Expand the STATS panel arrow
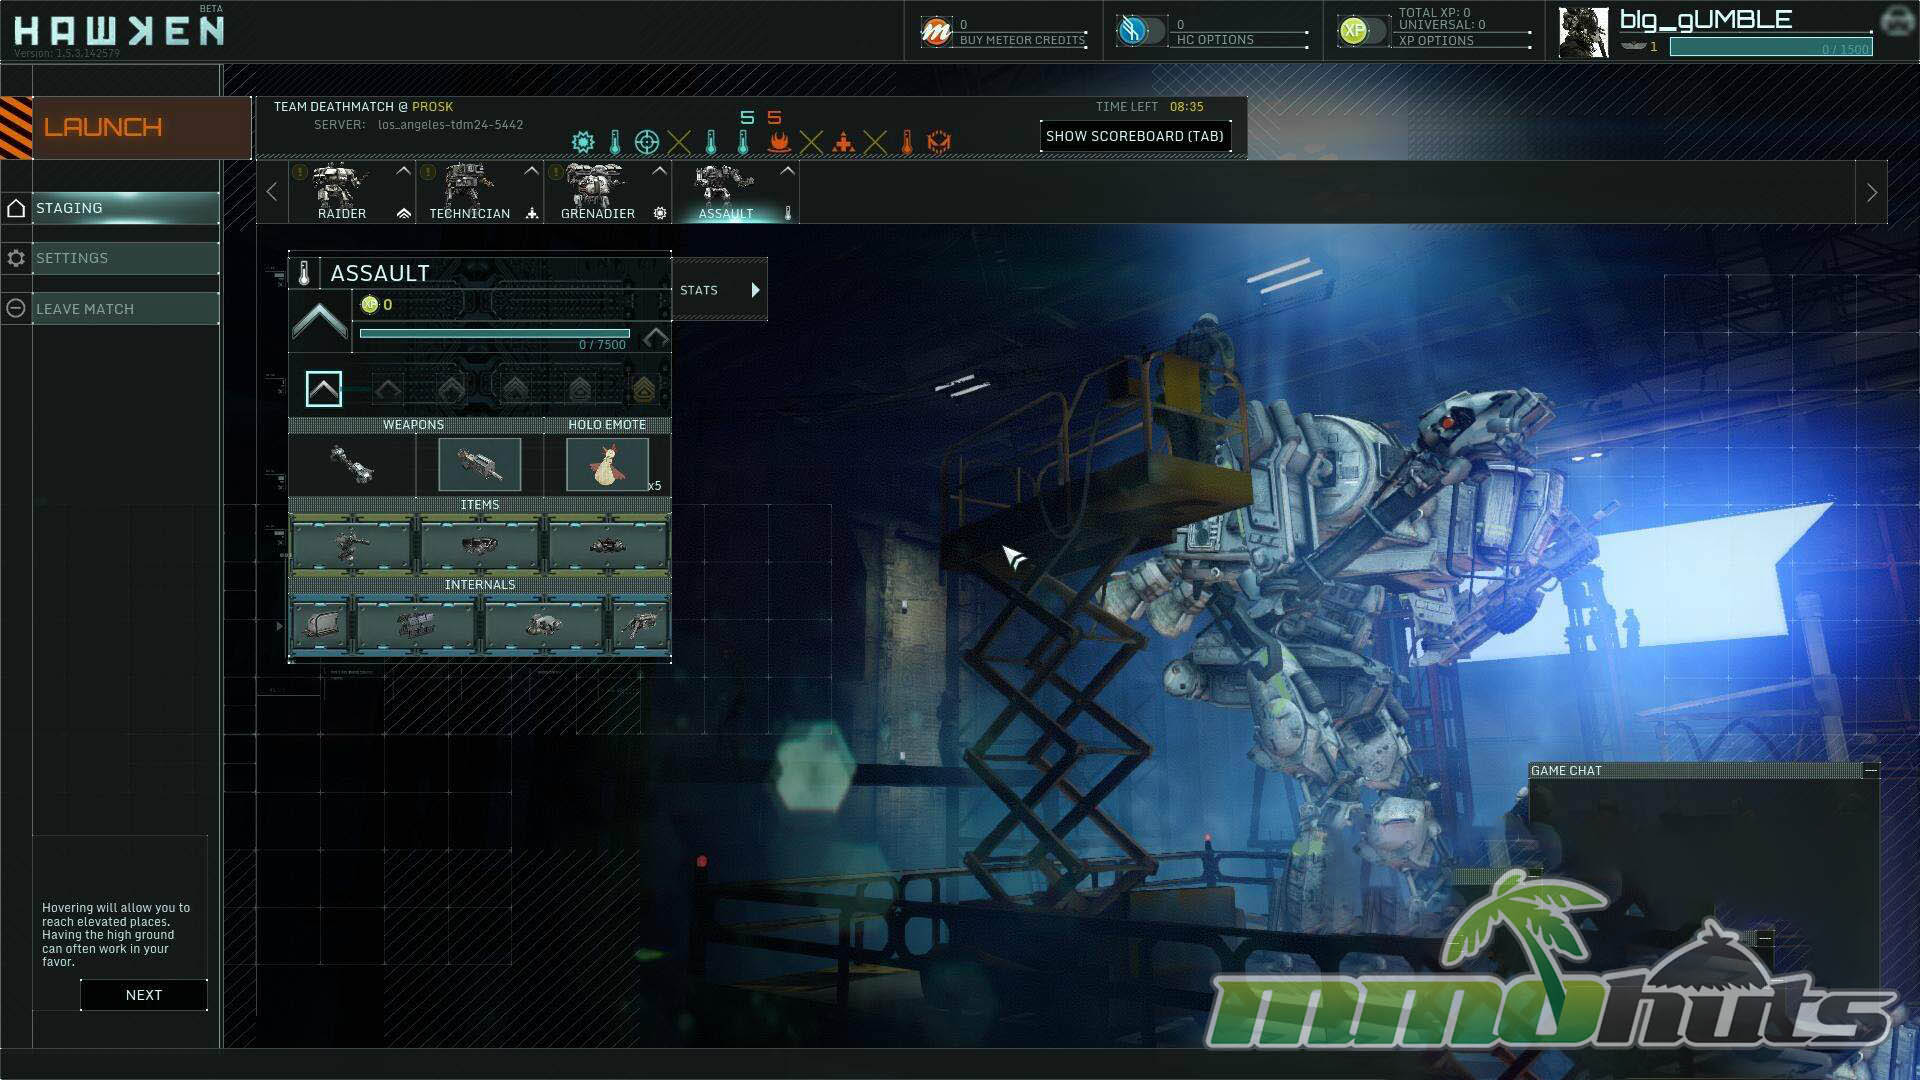This screenshot has width=1920, height=1080. coord(755,290)
